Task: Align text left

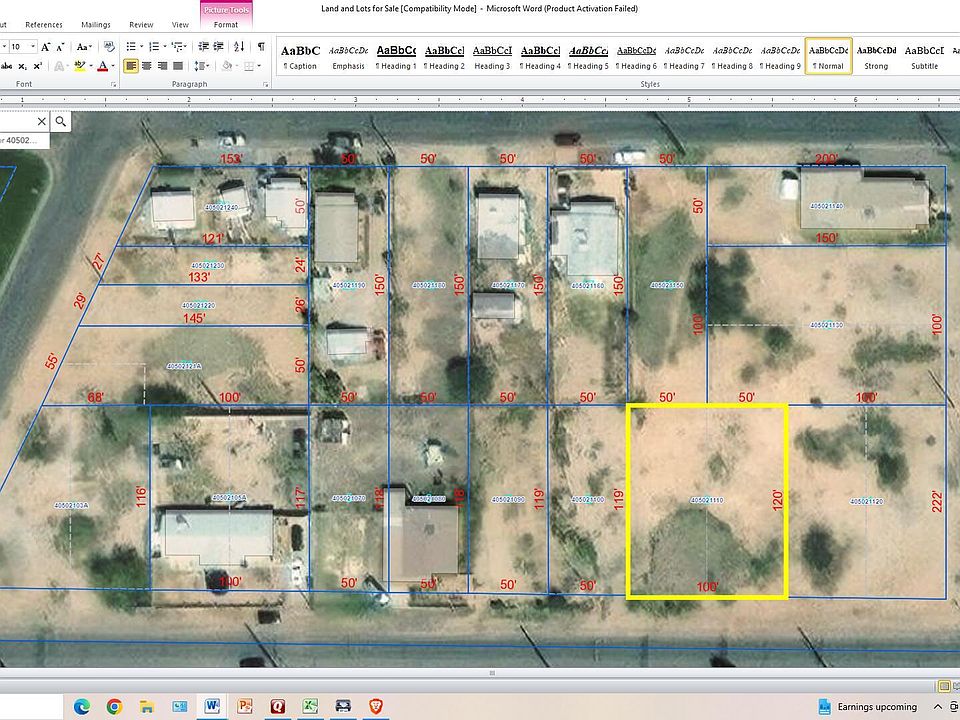Action: (130, 66)
